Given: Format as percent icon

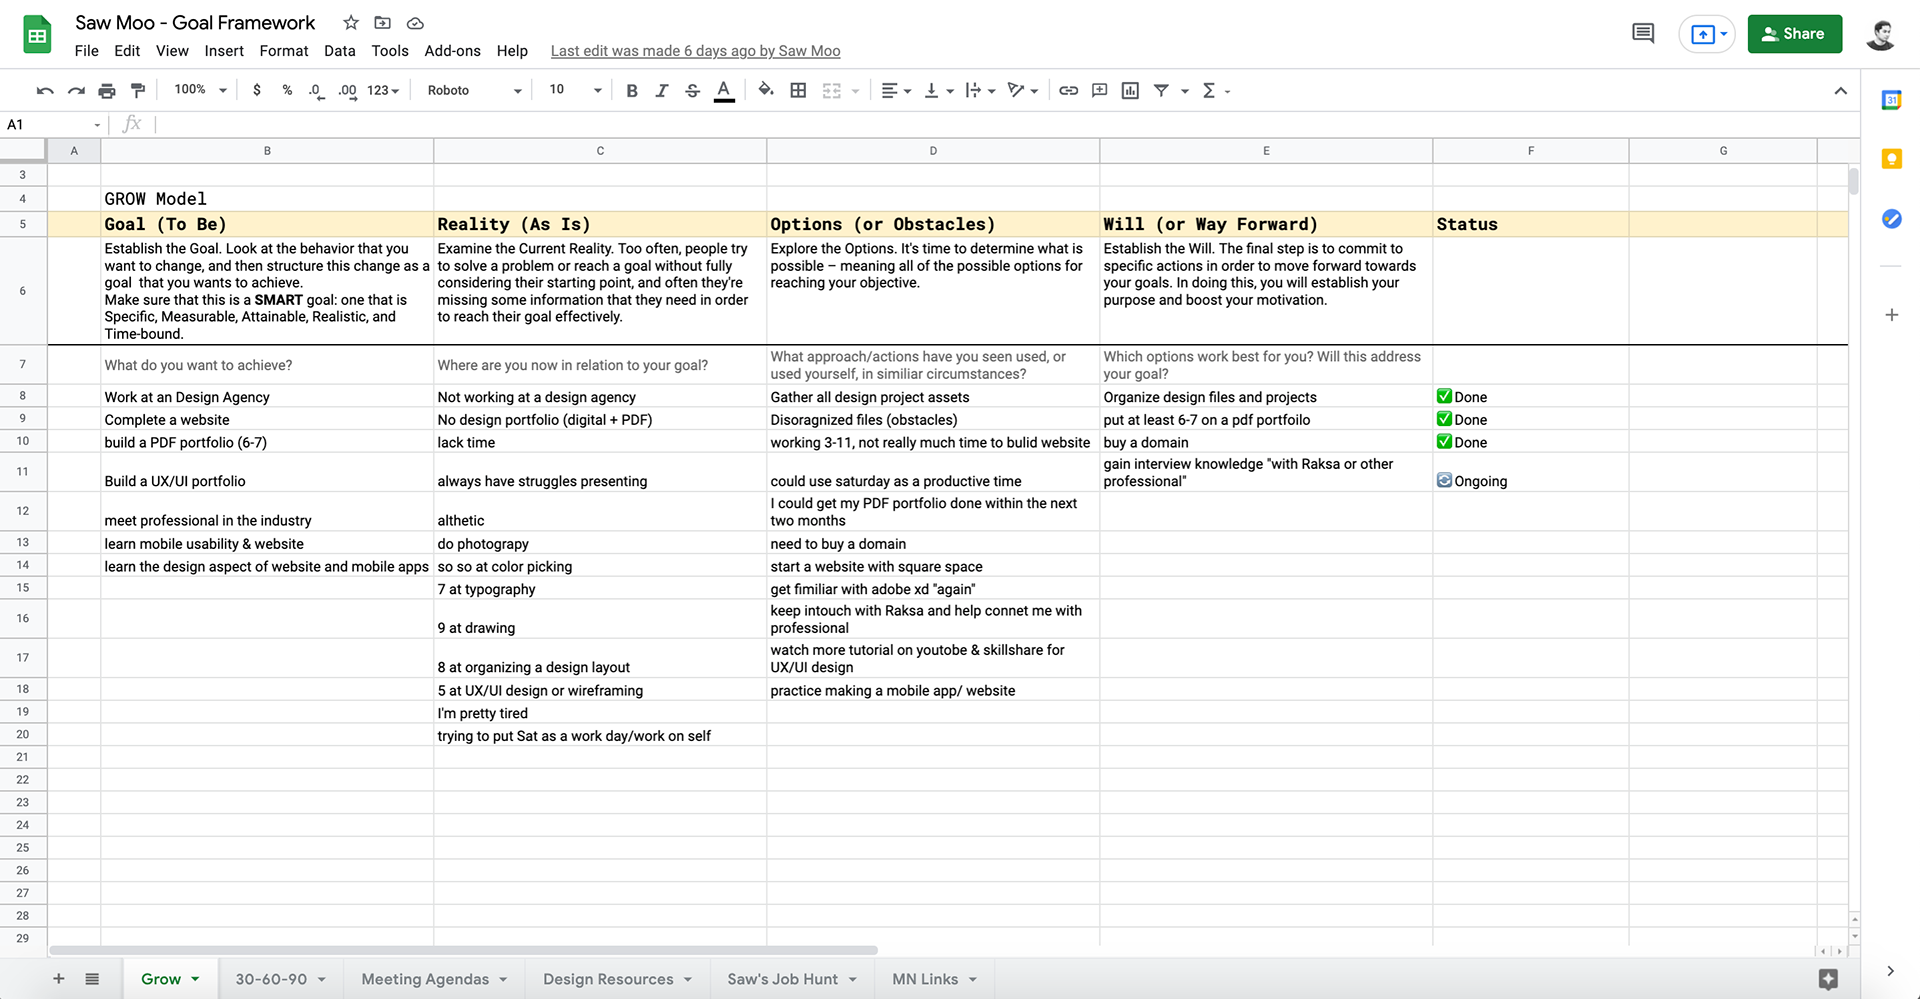Looking at the screenshot, I should pyautogui.click(x=287, y=90).
